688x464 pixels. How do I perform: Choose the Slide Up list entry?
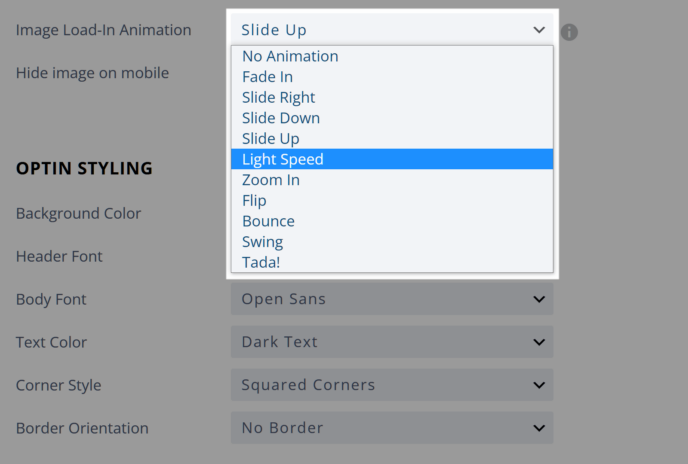(392, 139)
